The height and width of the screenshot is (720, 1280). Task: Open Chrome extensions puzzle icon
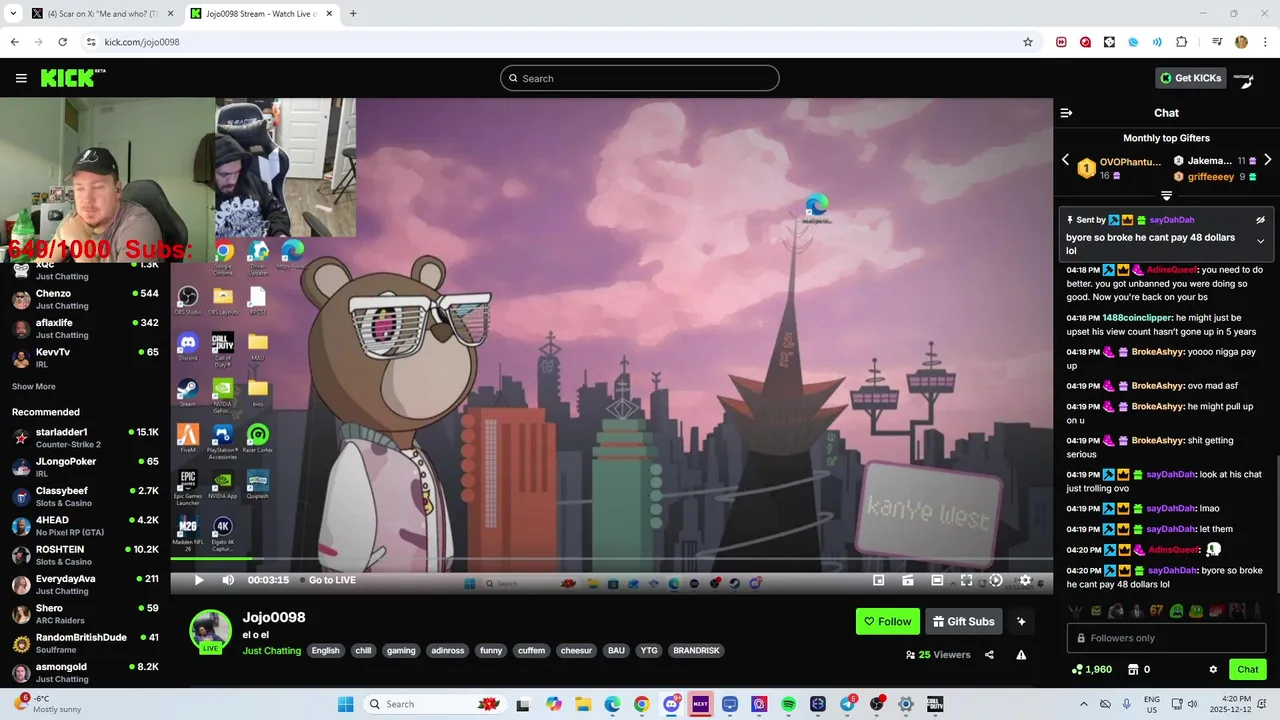[1181, 42]
